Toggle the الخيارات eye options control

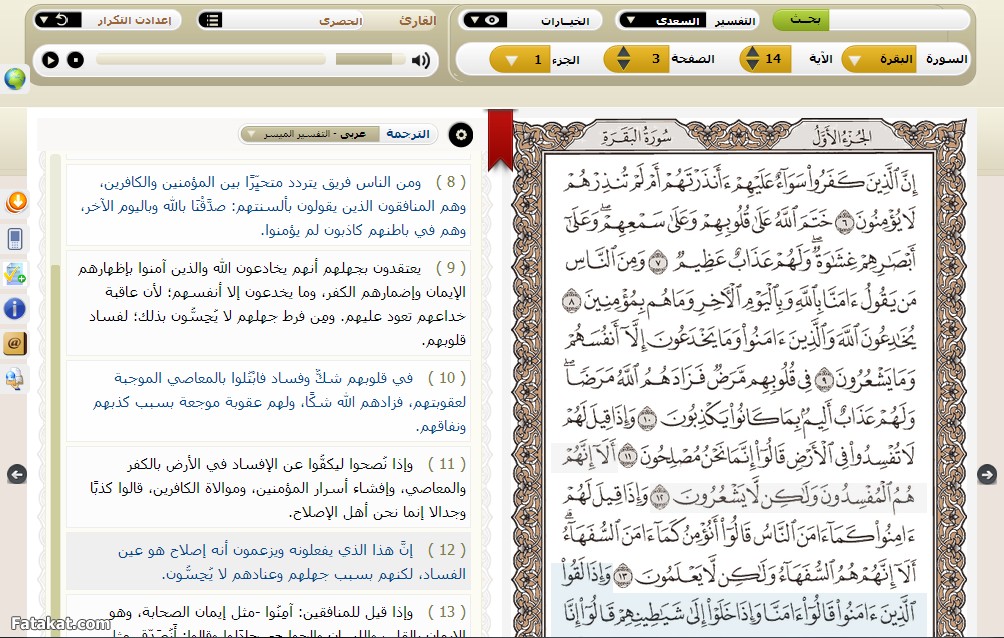(483, 21)
